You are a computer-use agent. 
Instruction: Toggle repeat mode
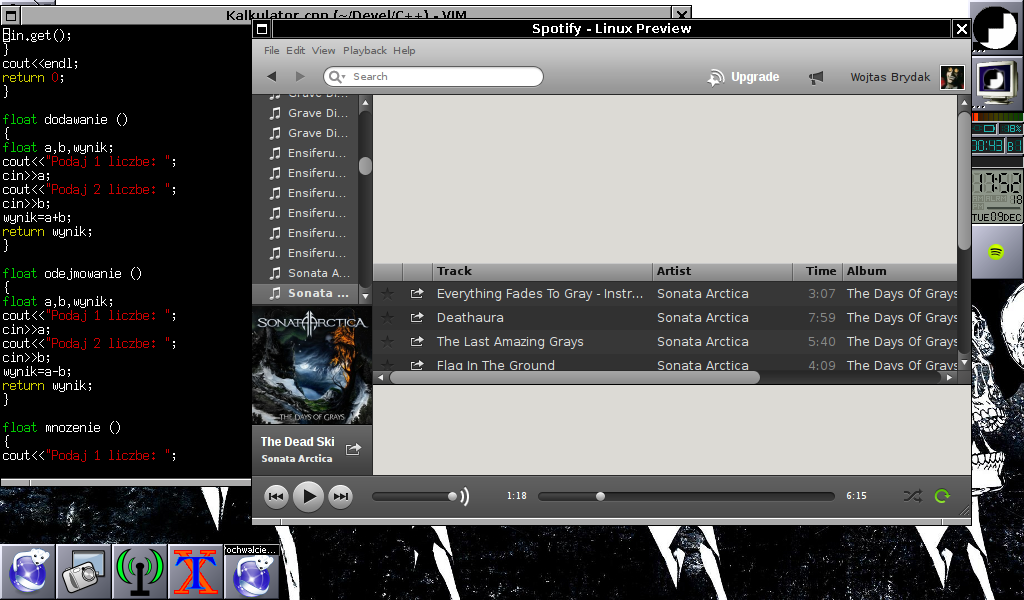click(x=942, y=496)
